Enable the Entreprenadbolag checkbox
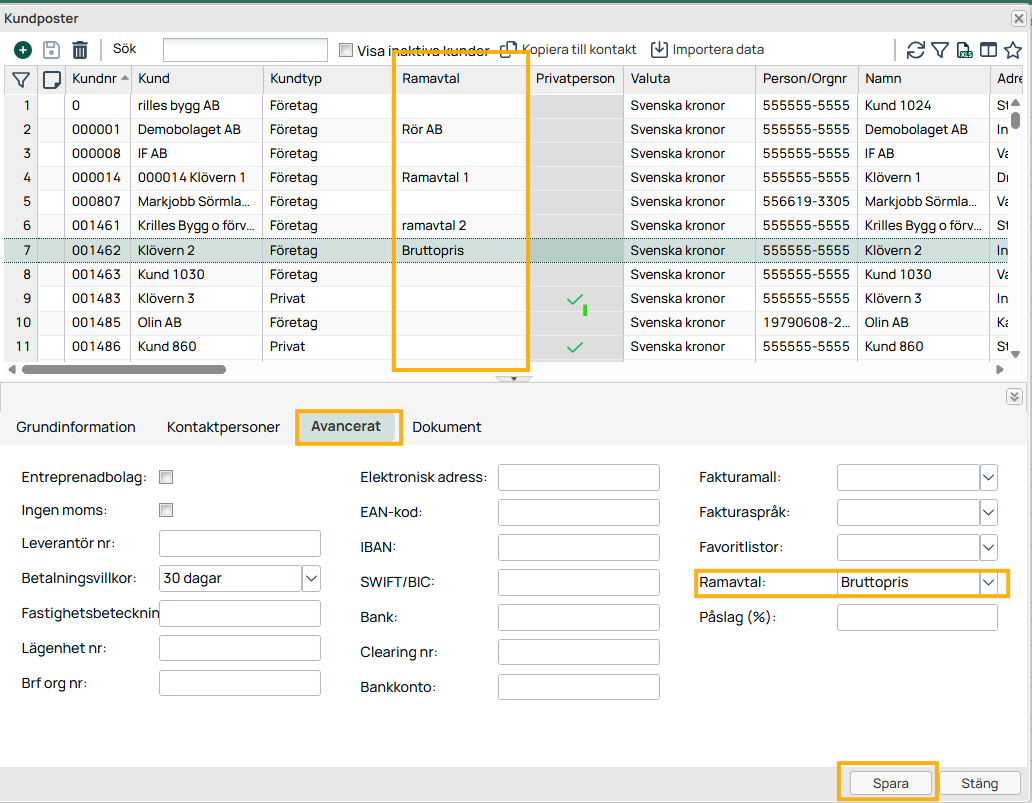 (x=166, y=477)
